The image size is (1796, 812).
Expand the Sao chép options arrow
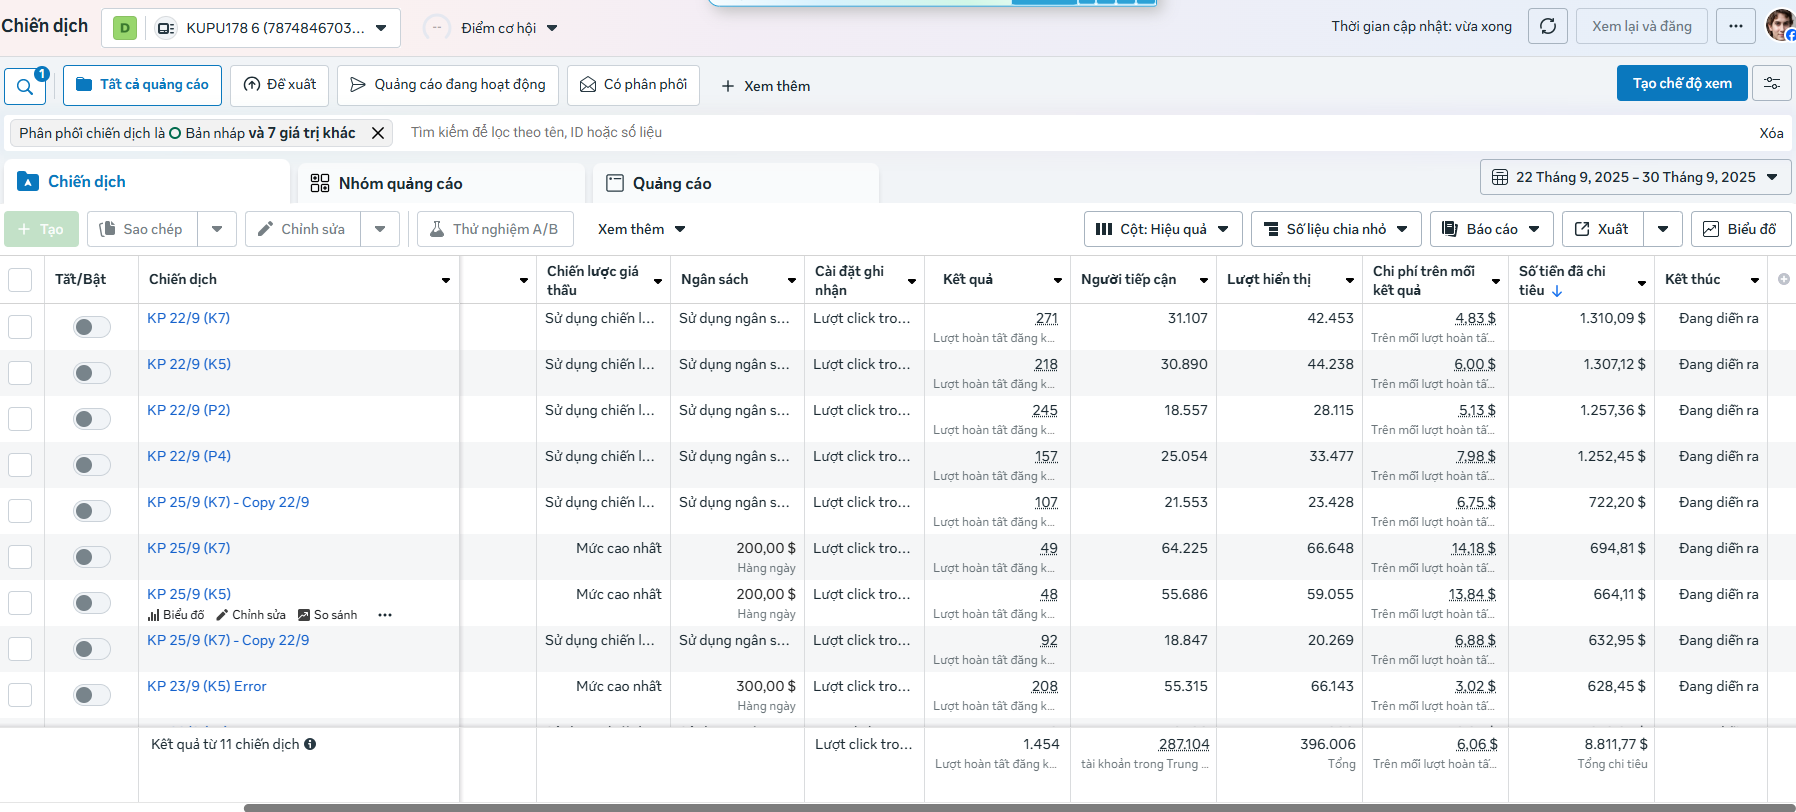click(x=217, y=229)
